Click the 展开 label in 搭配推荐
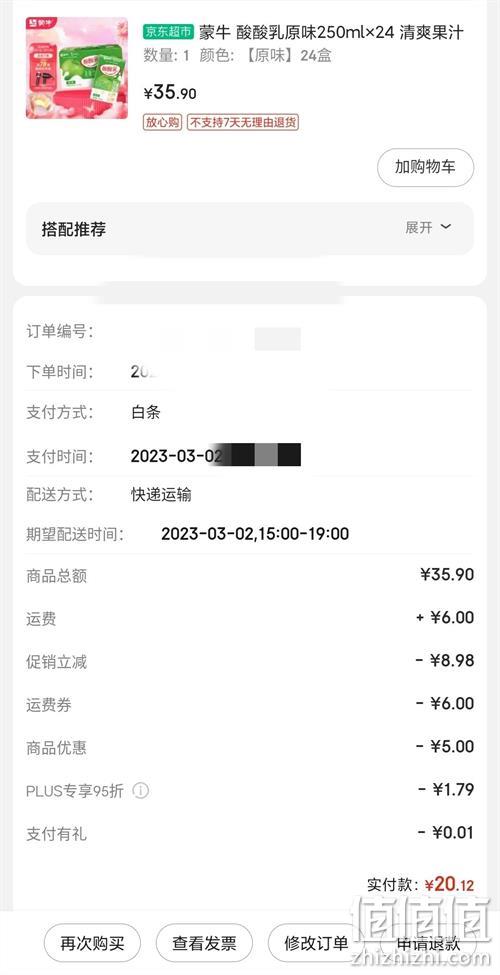500x975 pixels. click(419, 228)
